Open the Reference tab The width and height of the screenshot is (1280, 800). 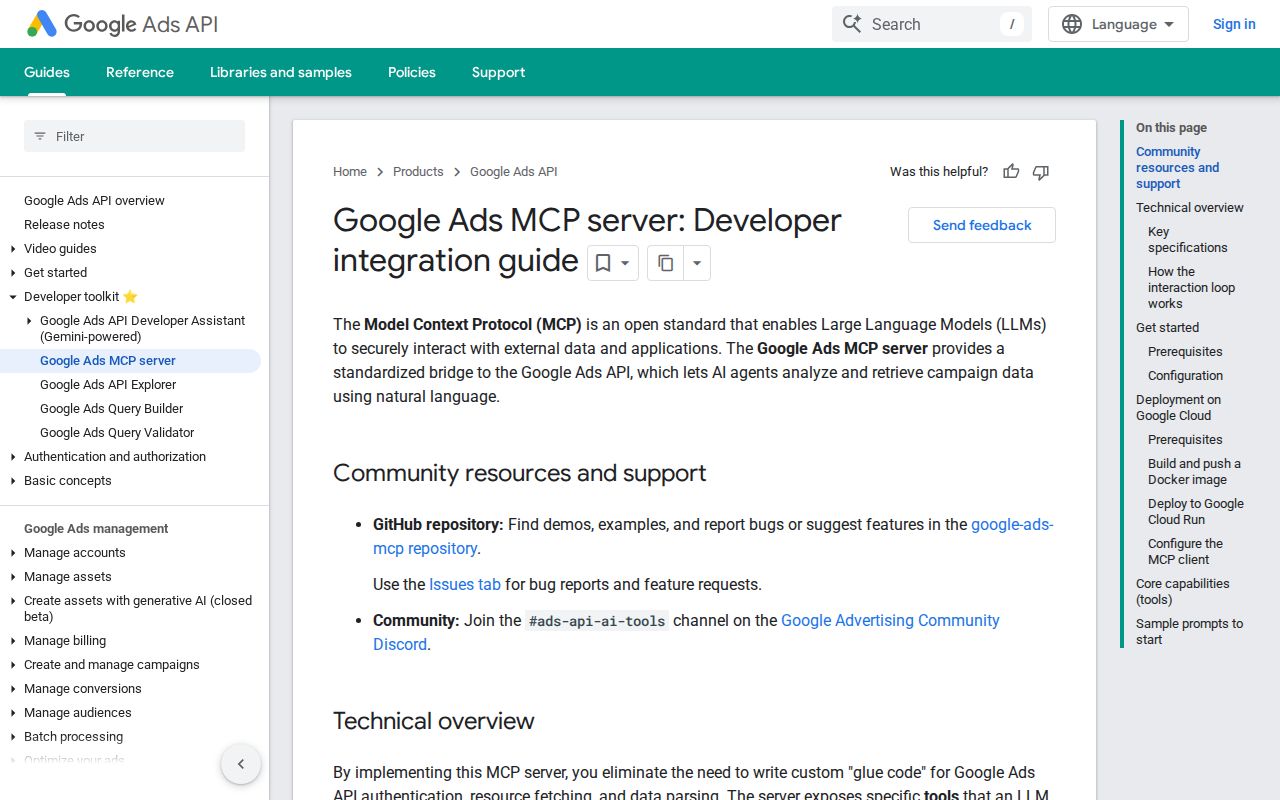click(140, 72)
